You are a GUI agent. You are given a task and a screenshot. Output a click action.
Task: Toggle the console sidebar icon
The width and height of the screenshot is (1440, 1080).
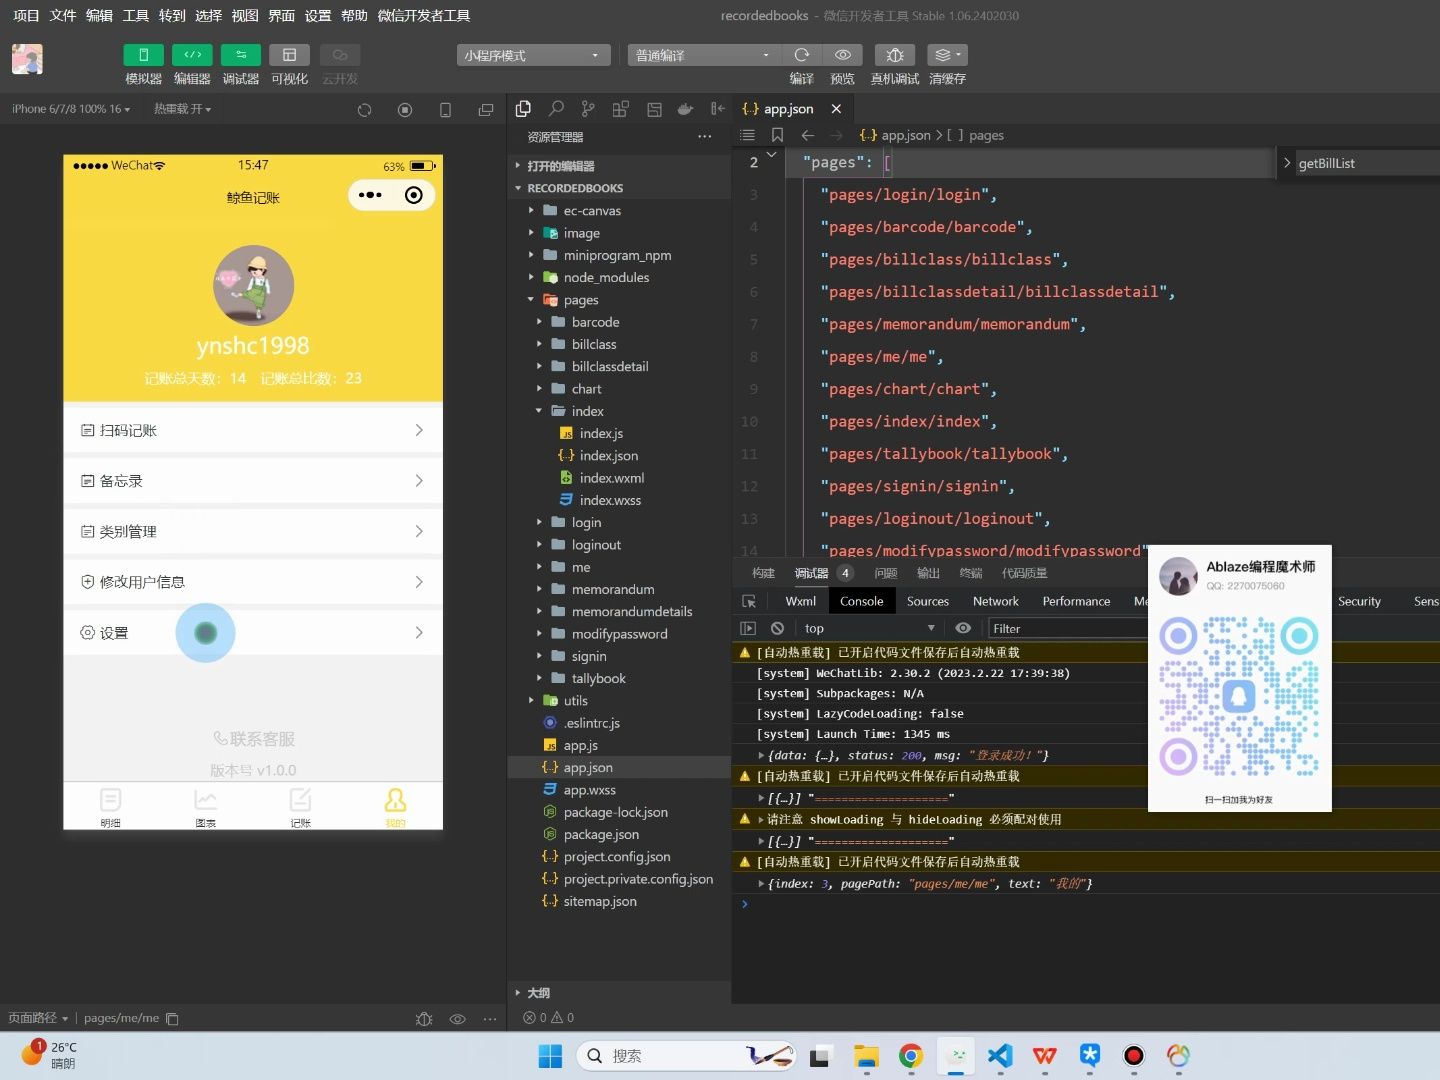pos(748,628)
